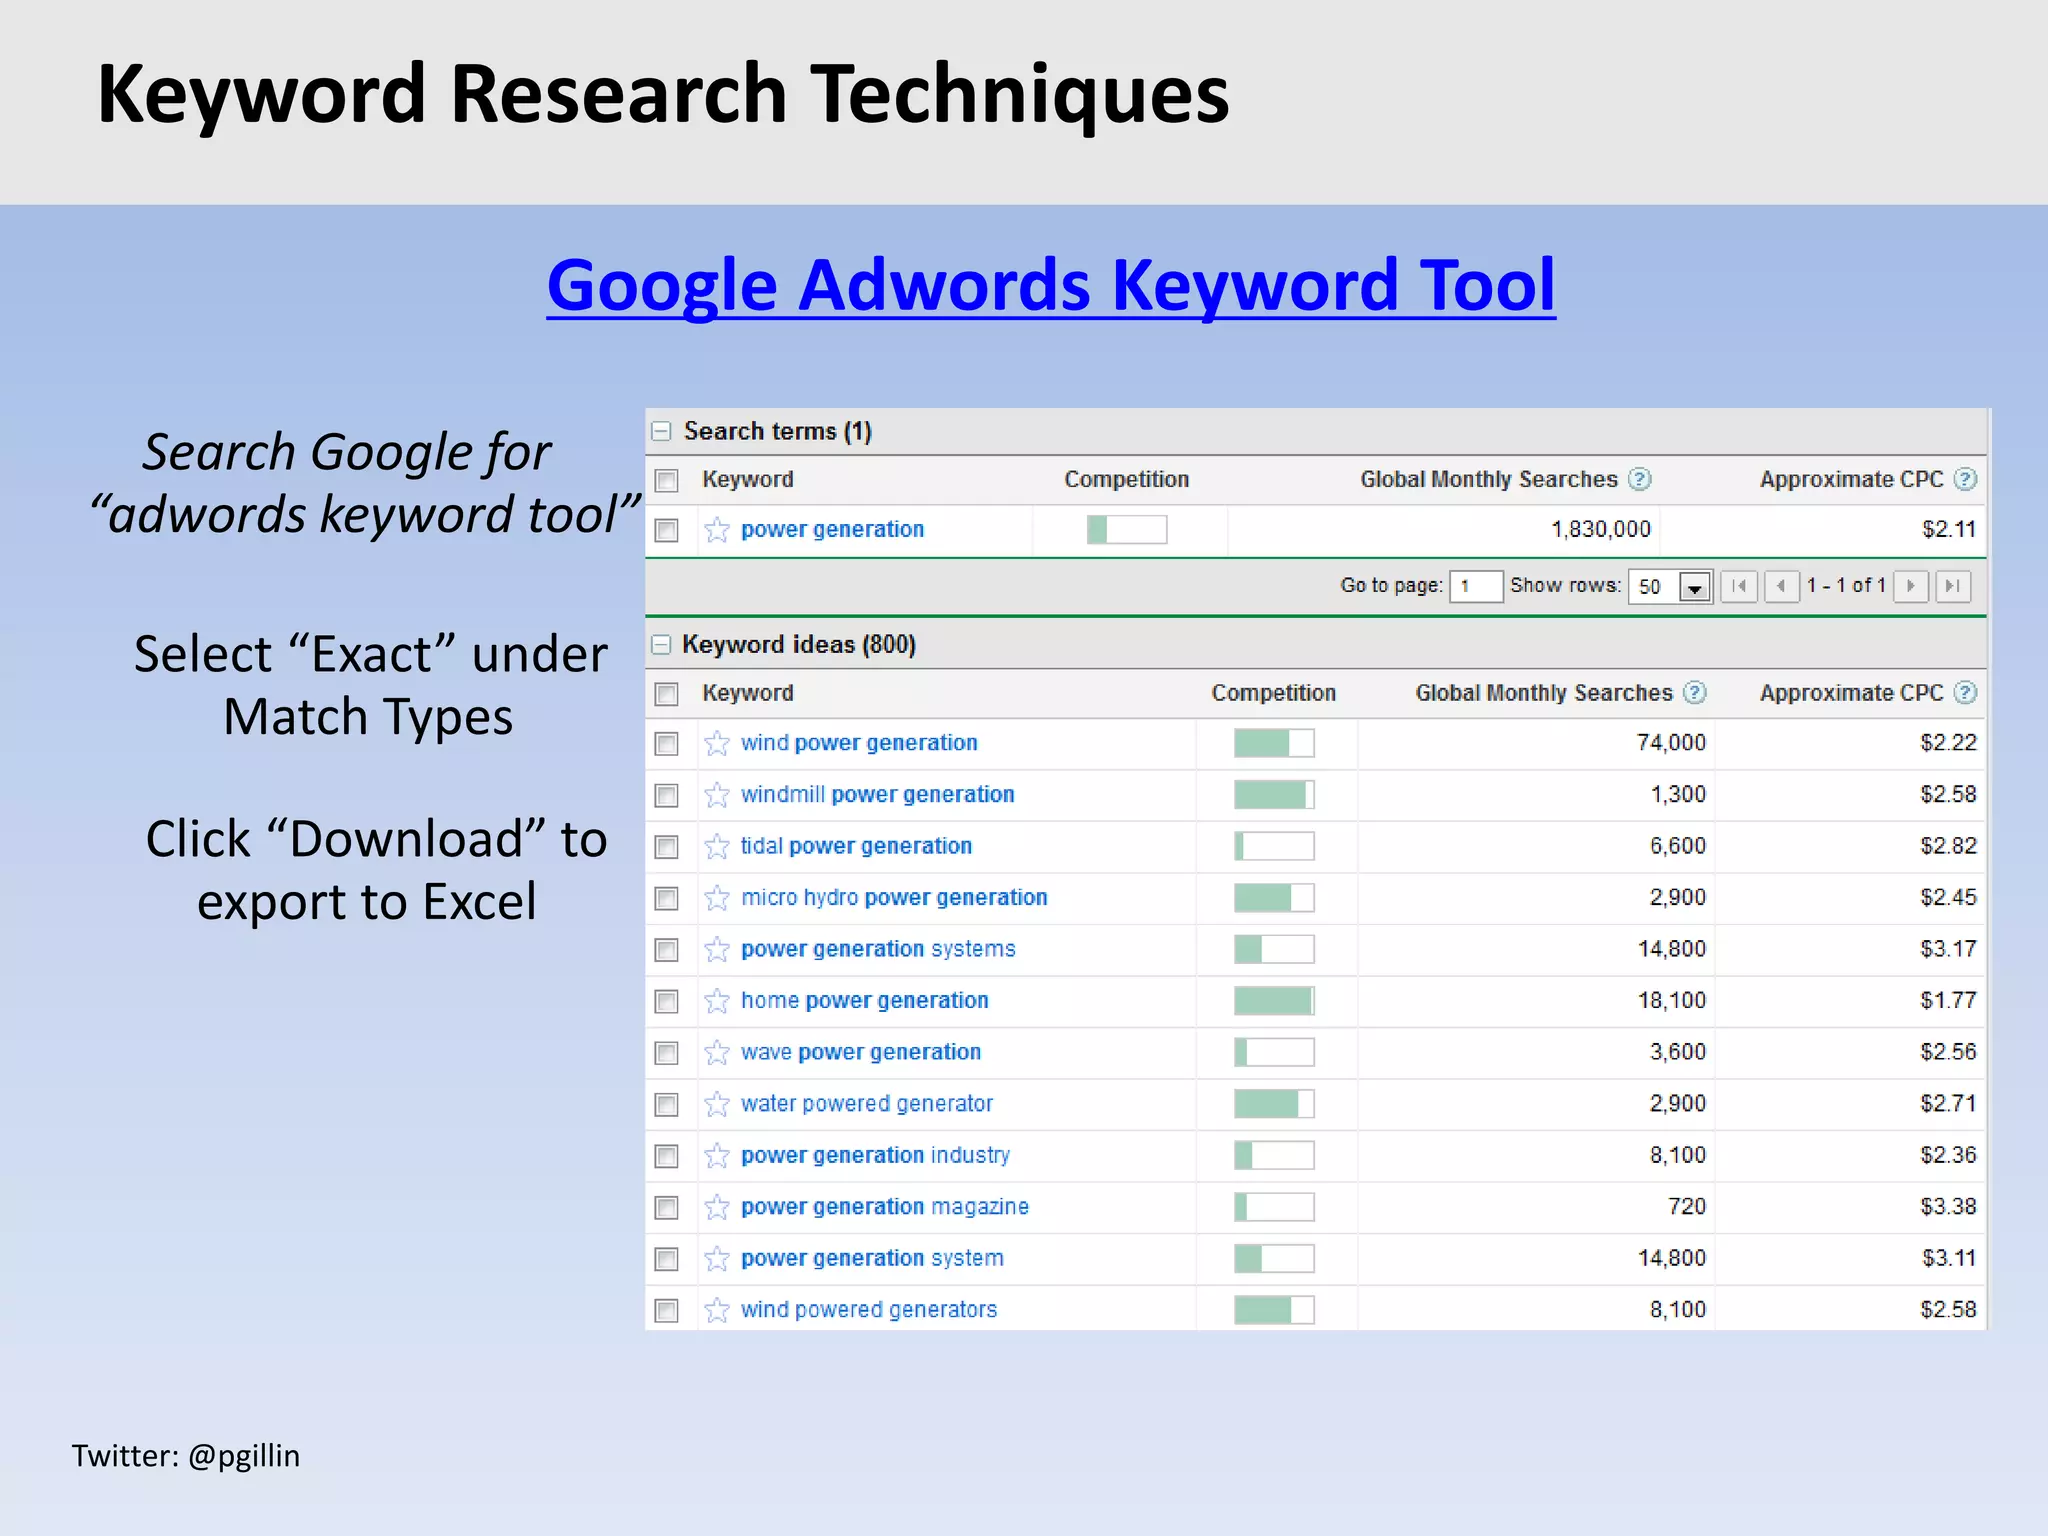2048x1536 pixels.
Task: Check the 'tidal power generation' row
Action: point(666,847)
